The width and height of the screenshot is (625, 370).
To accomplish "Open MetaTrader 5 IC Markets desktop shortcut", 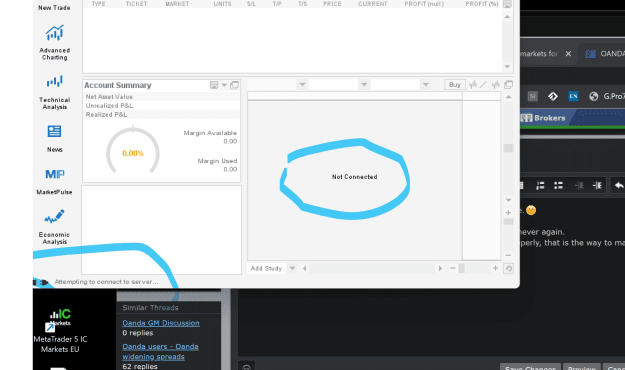I will click(60, 331).
